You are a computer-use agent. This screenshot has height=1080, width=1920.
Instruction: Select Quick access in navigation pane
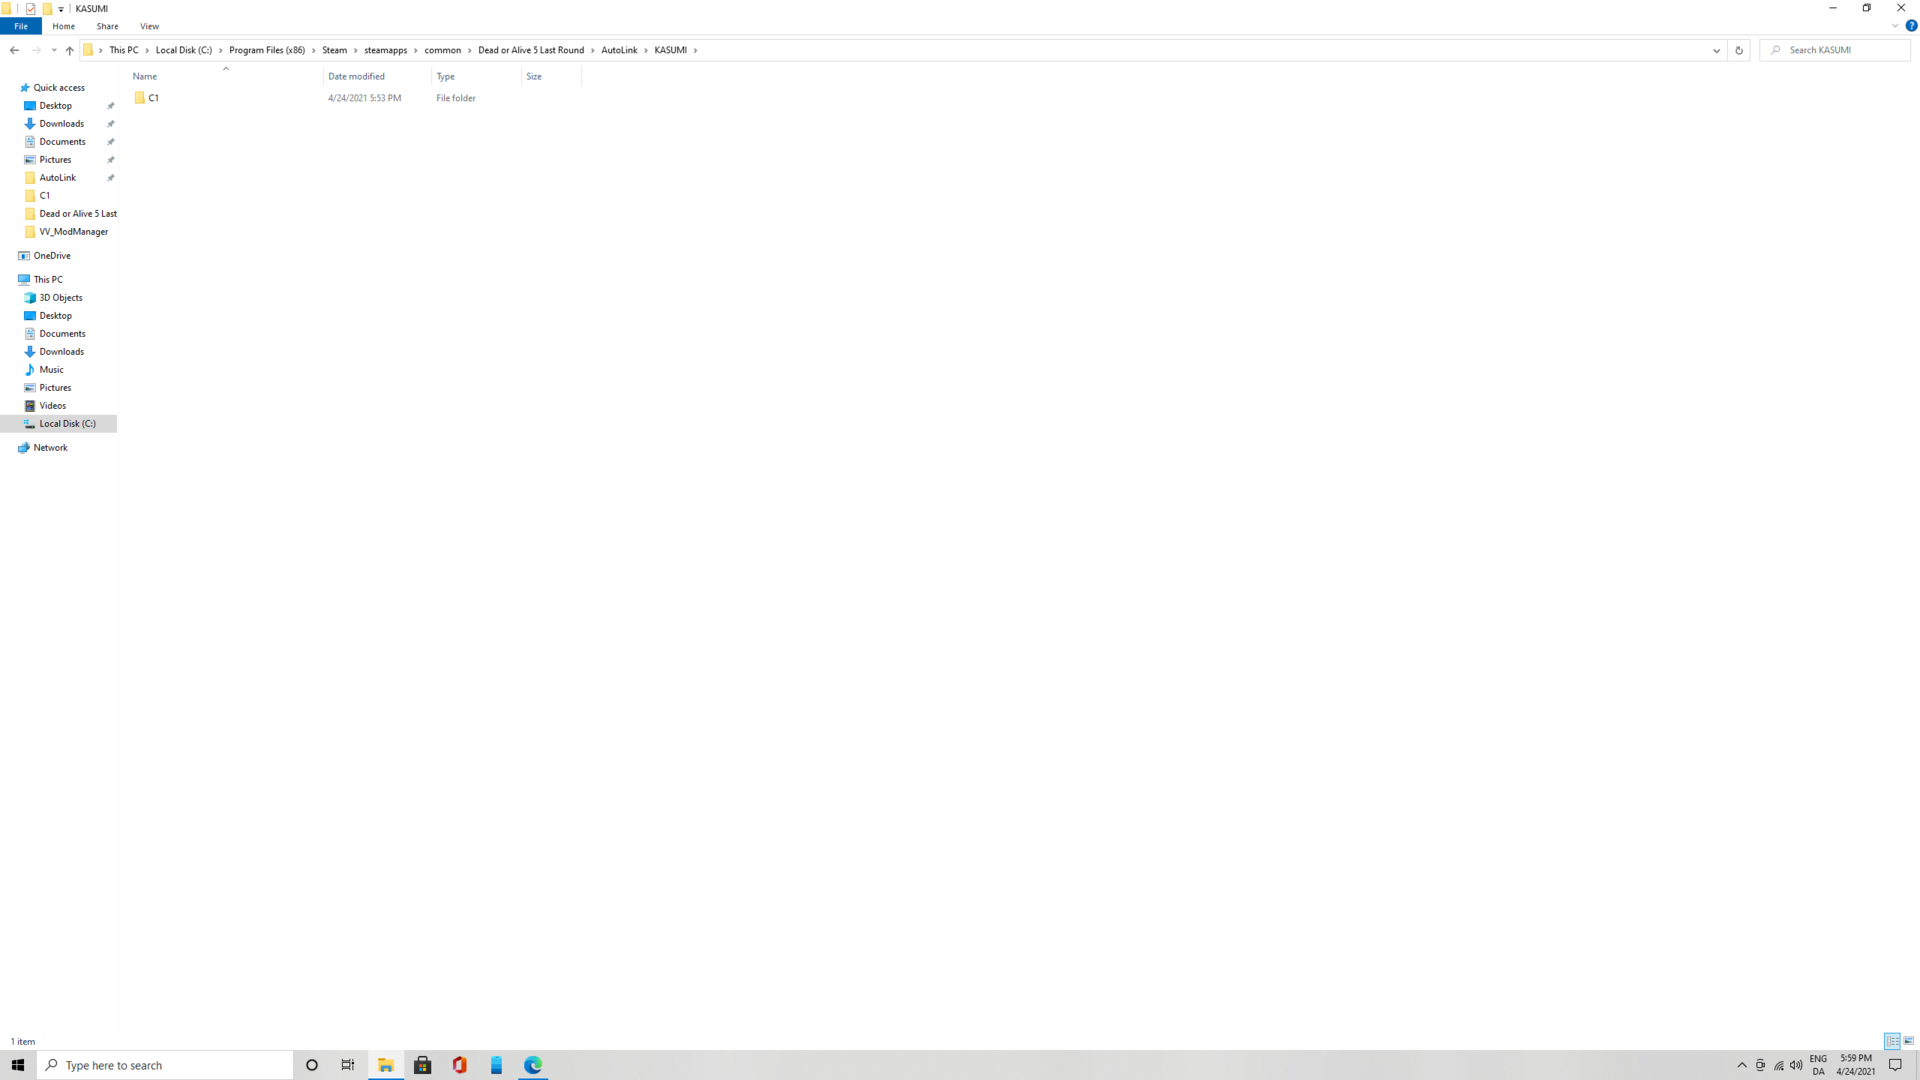pos(59,88)
